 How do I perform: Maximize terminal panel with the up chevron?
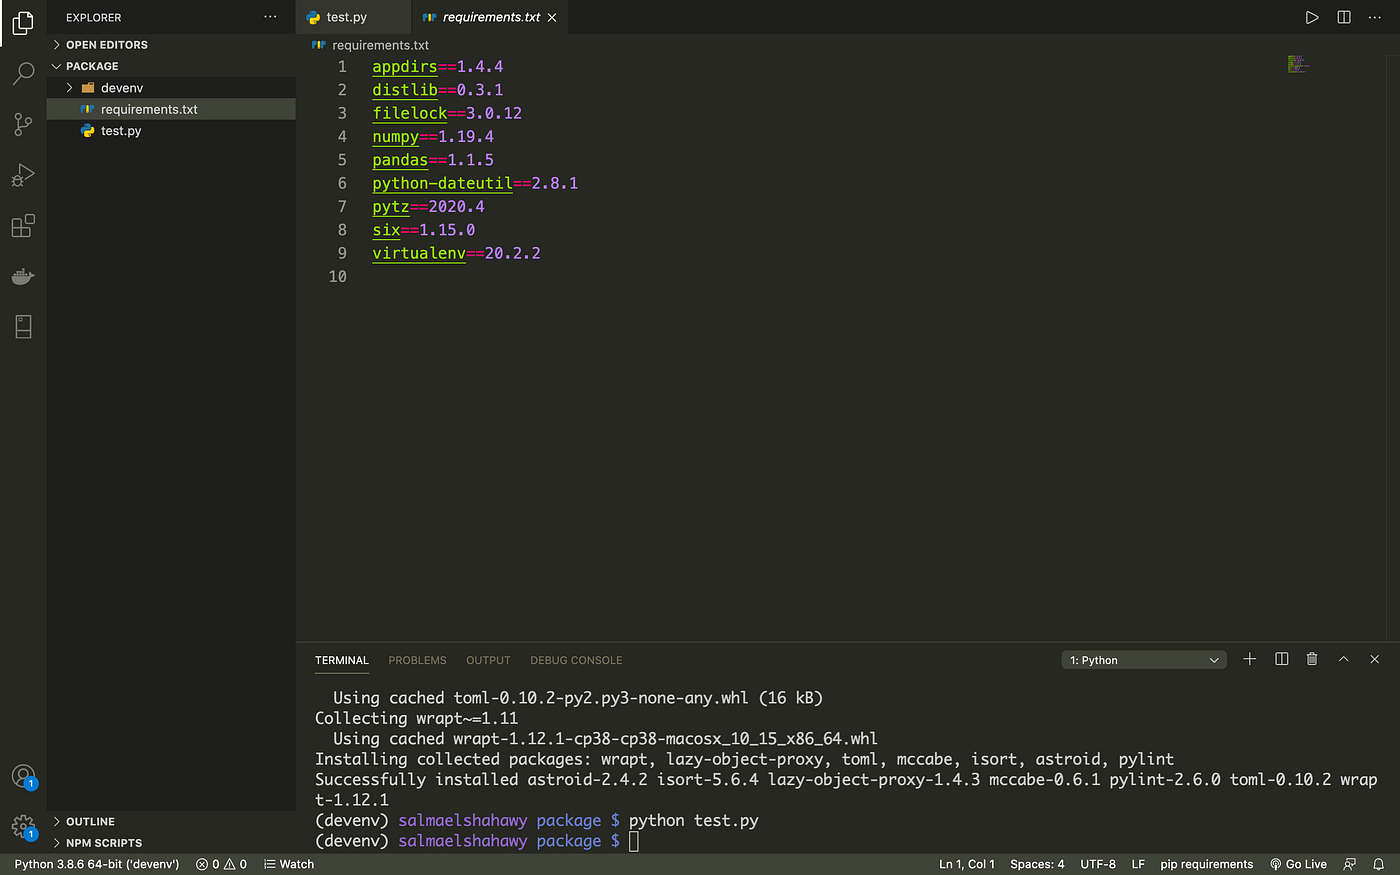click(1343, 659)
